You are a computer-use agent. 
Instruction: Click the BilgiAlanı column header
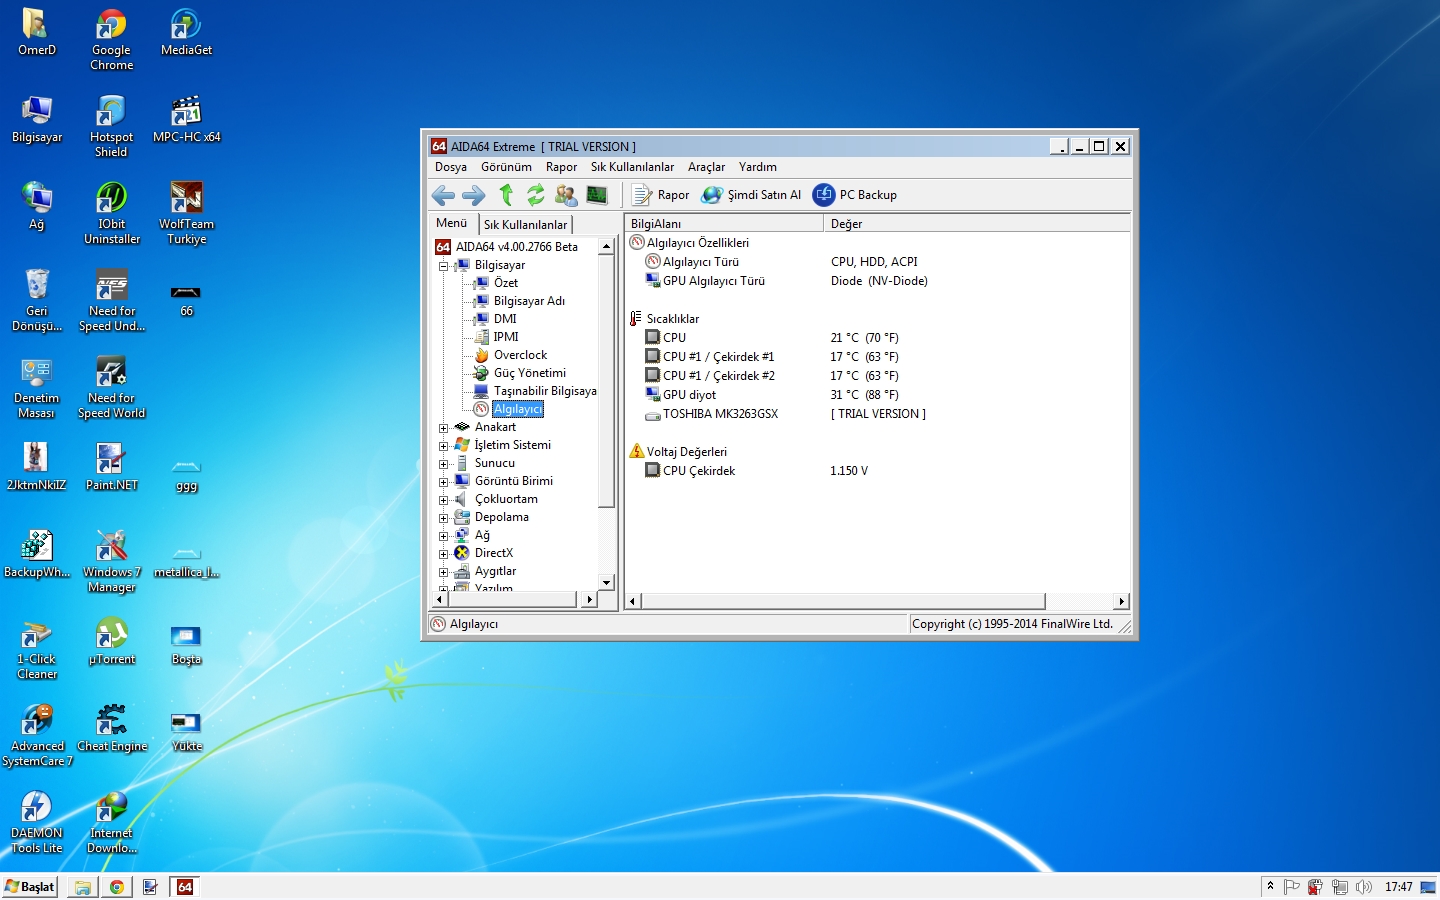tap(724, 224)
